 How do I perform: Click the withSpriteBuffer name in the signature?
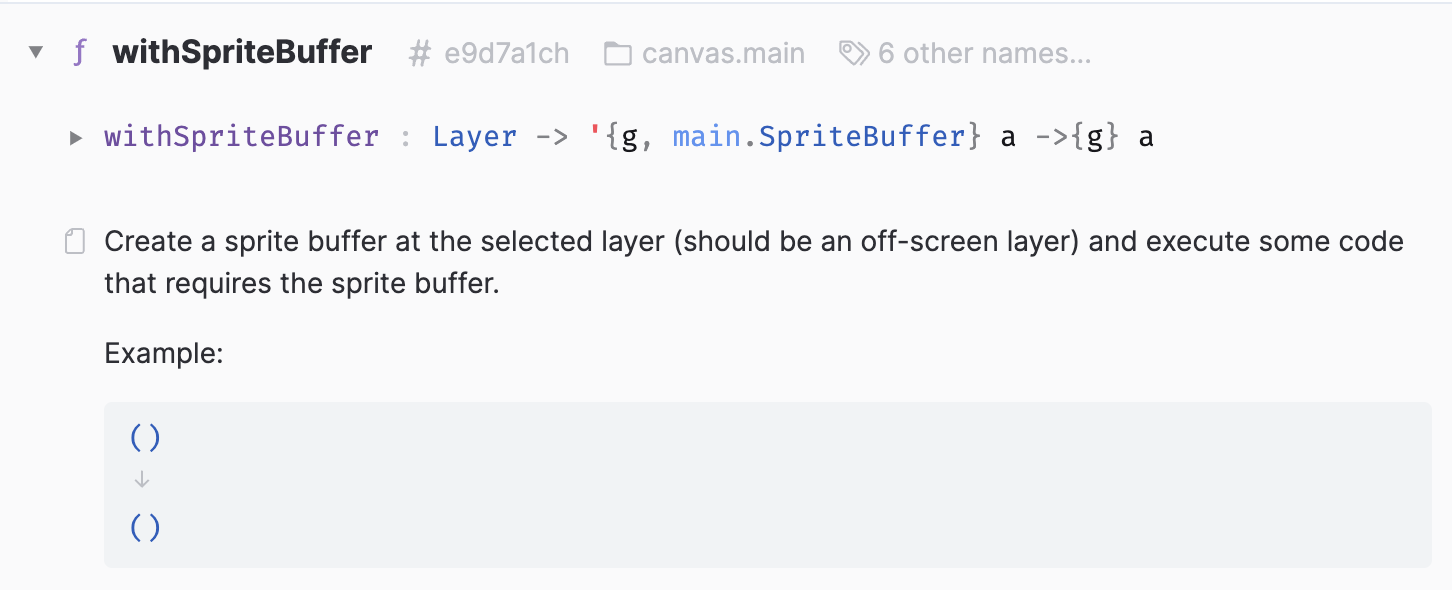click(x=241, y=136)
